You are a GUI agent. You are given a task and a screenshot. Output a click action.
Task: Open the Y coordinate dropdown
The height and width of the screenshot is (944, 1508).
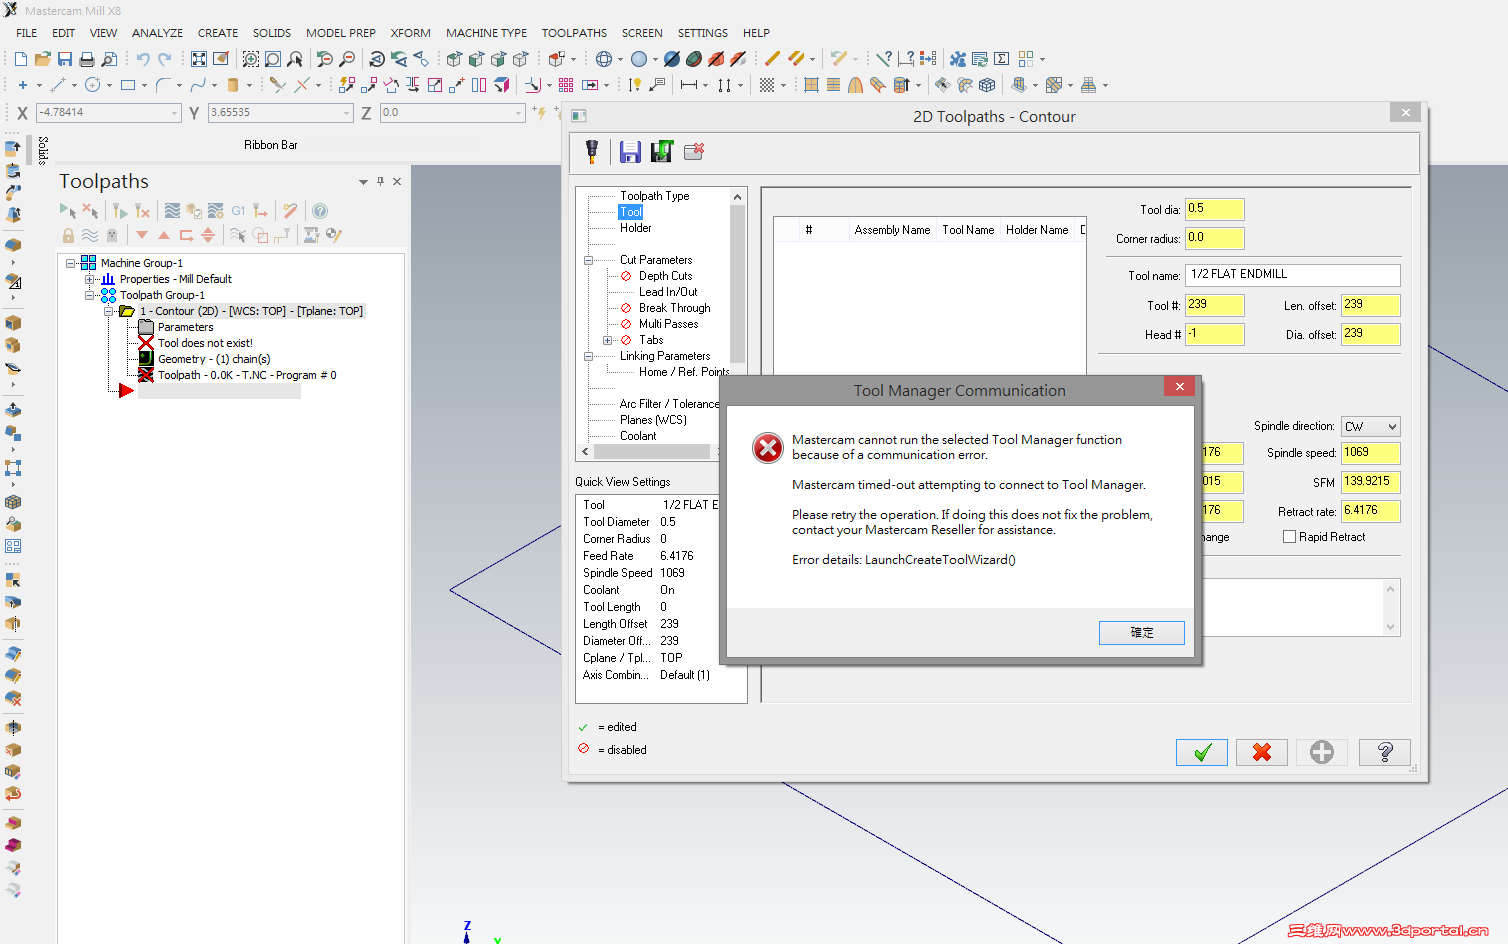pos(346,113)
